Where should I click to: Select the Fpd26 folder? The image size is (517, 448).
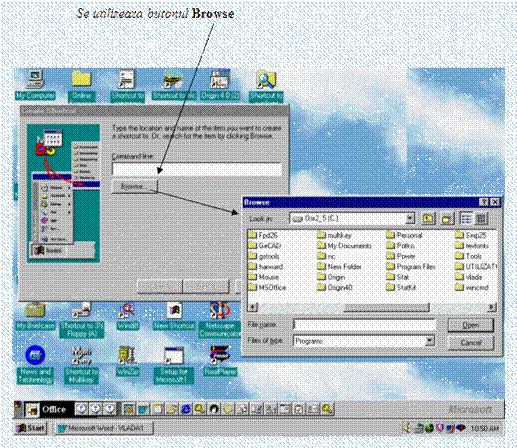(263, 235)
